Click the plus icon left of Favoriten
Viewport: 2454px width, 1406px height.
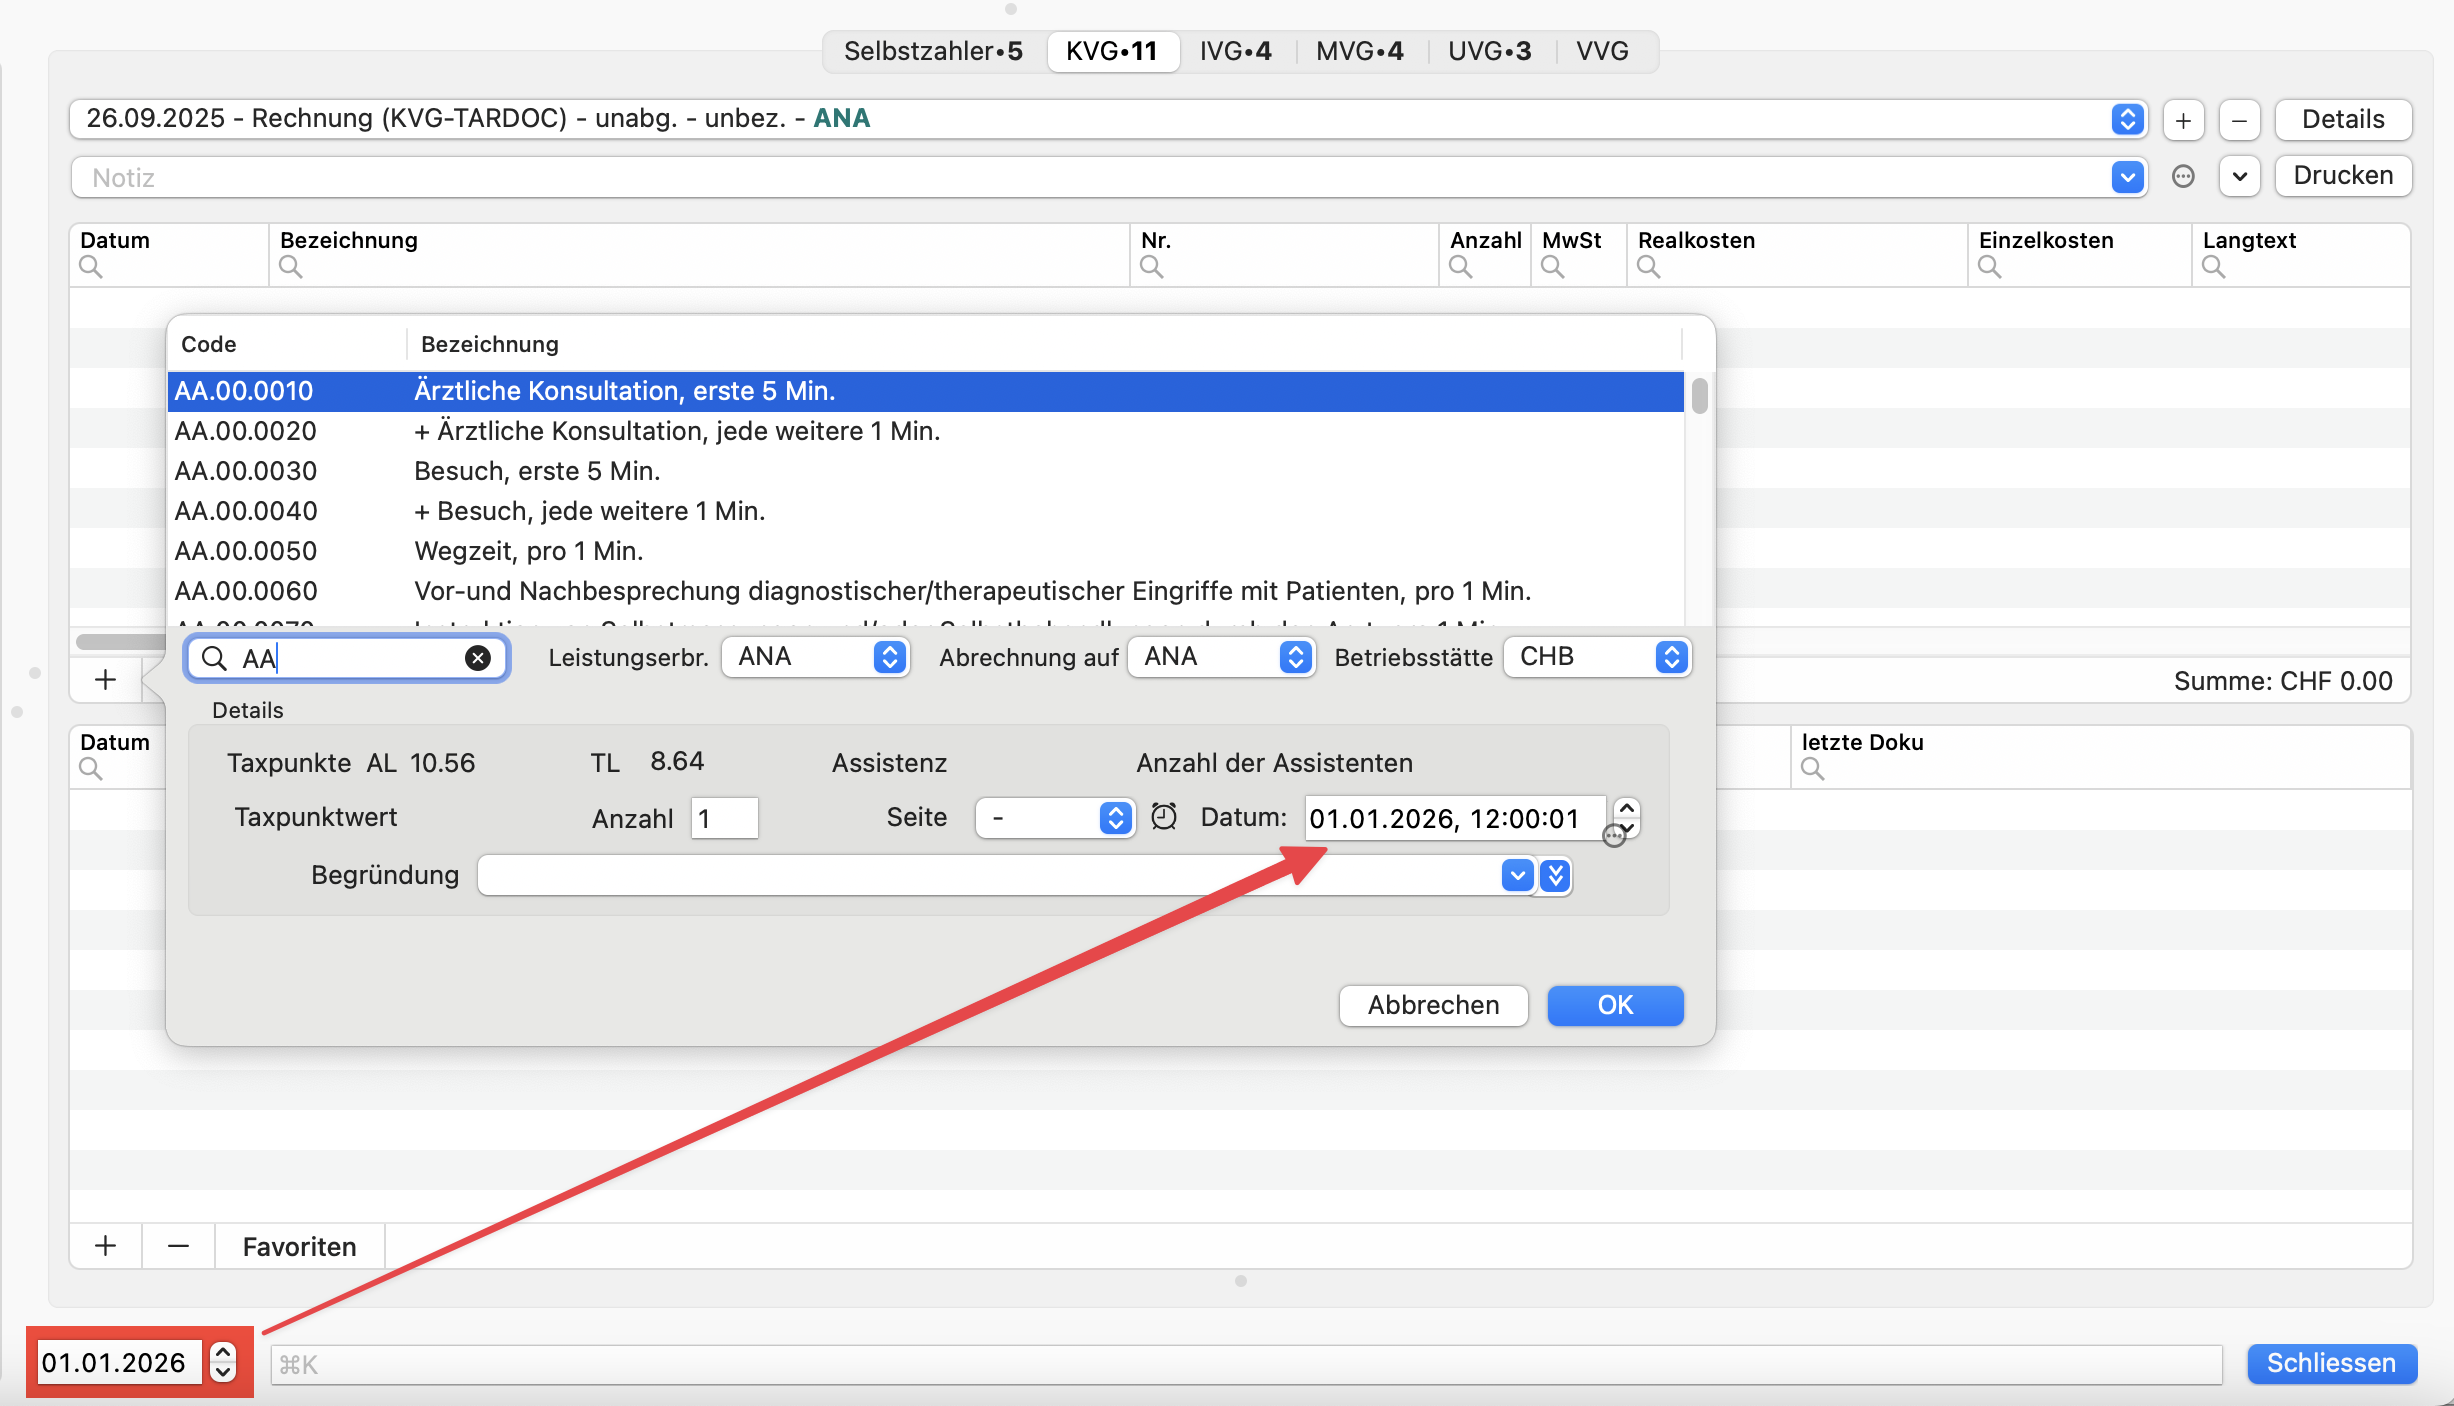pos(105,1246)
